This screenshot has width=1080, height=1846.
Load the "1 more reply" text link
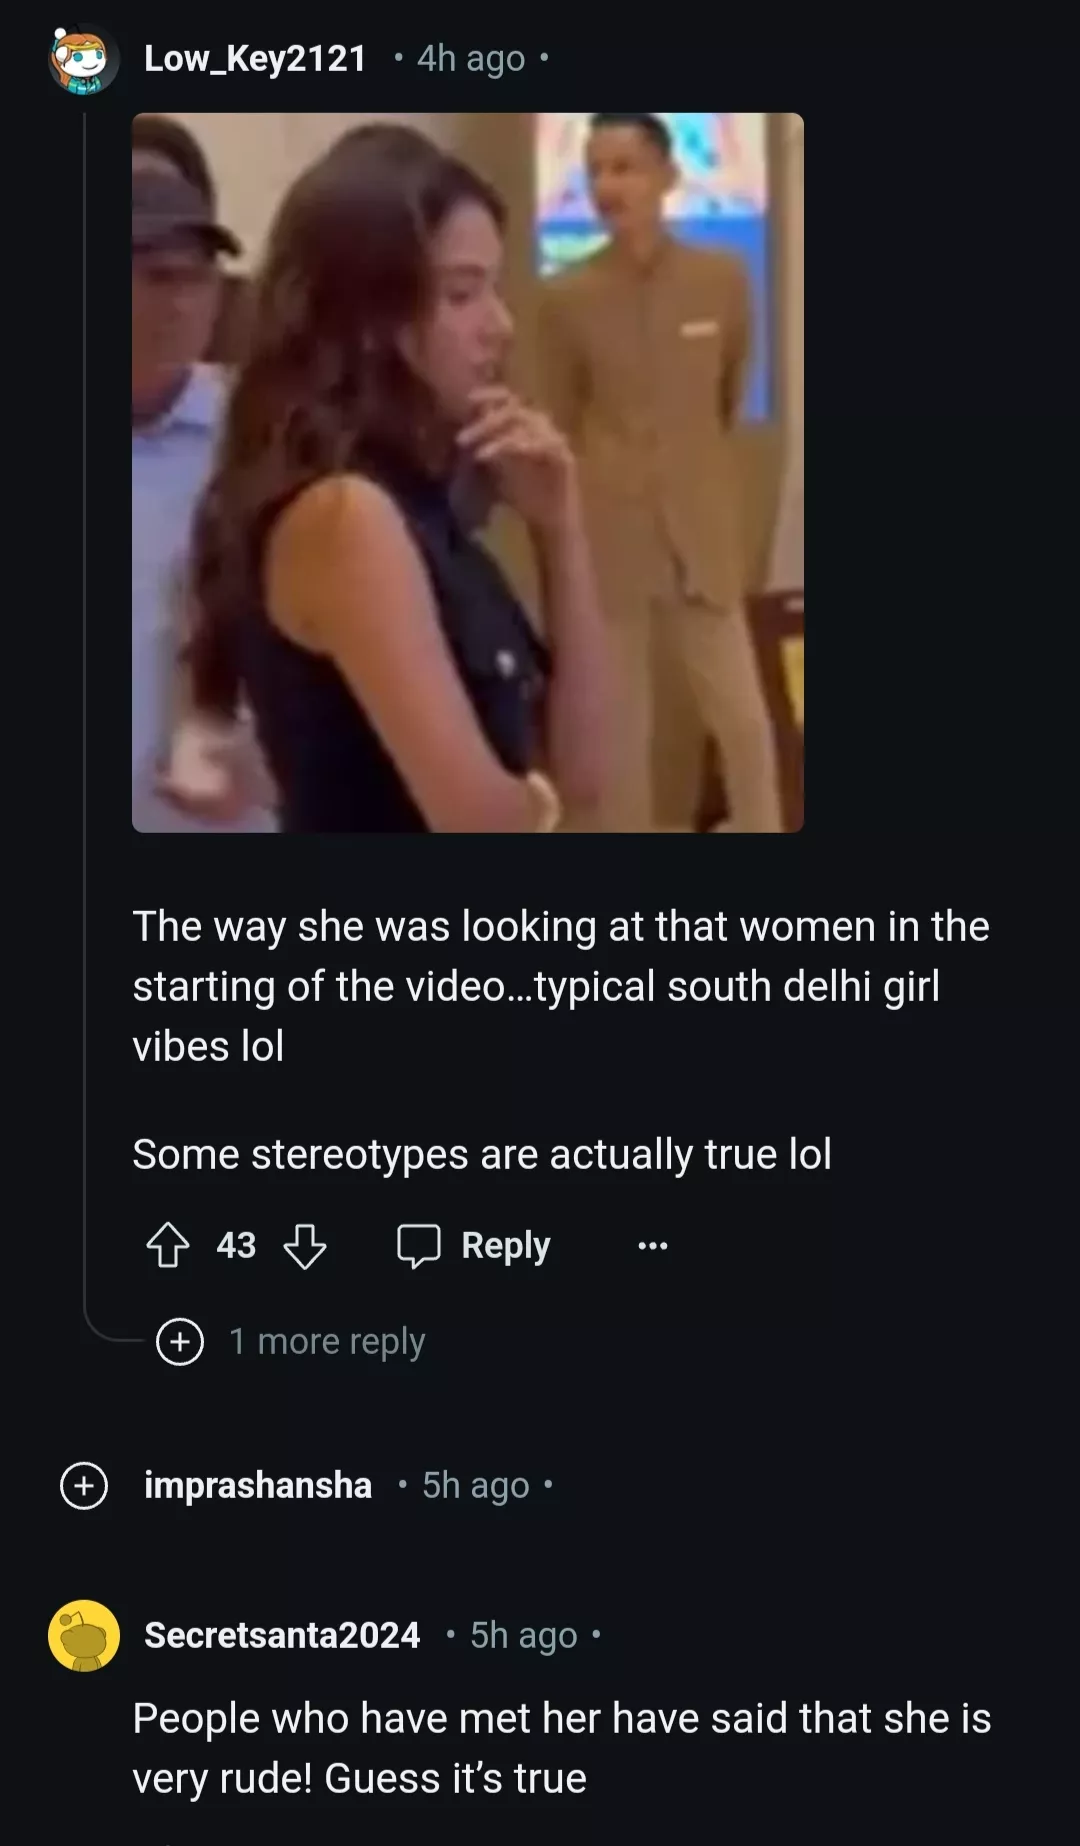coord(327,1341)
